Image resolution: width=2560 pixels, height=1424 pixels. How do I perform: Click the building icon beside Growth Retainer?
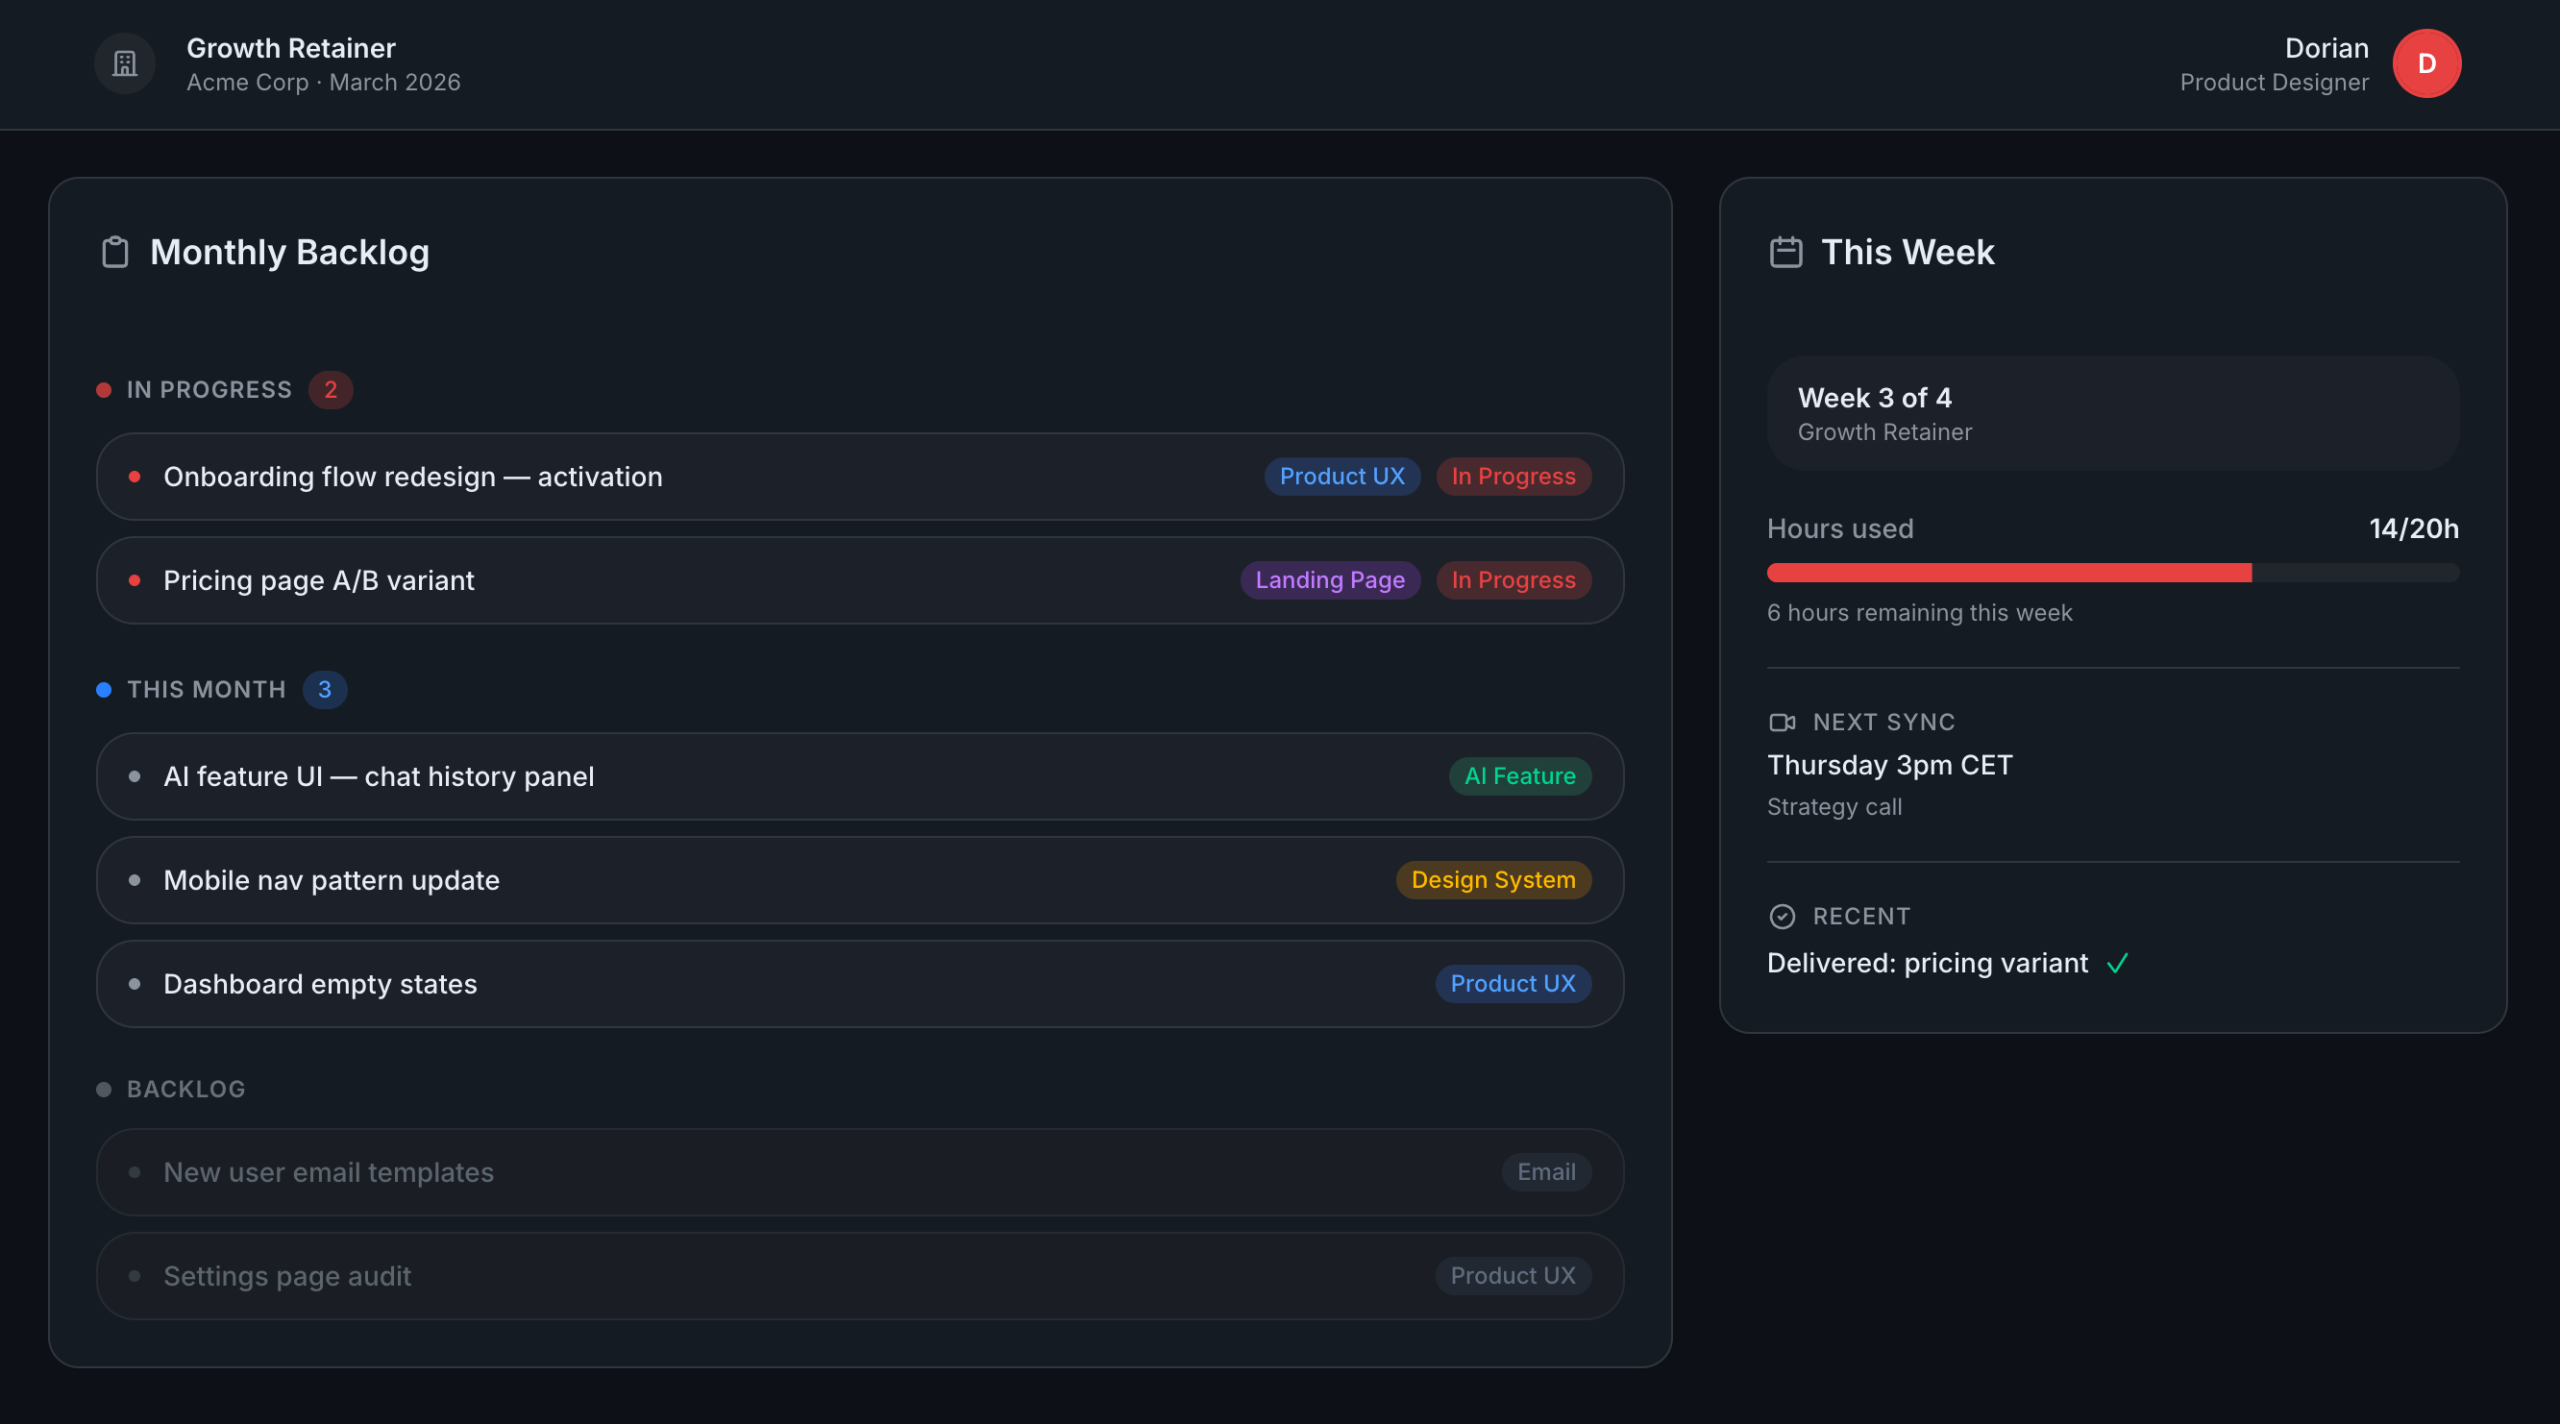pos(125,64)
